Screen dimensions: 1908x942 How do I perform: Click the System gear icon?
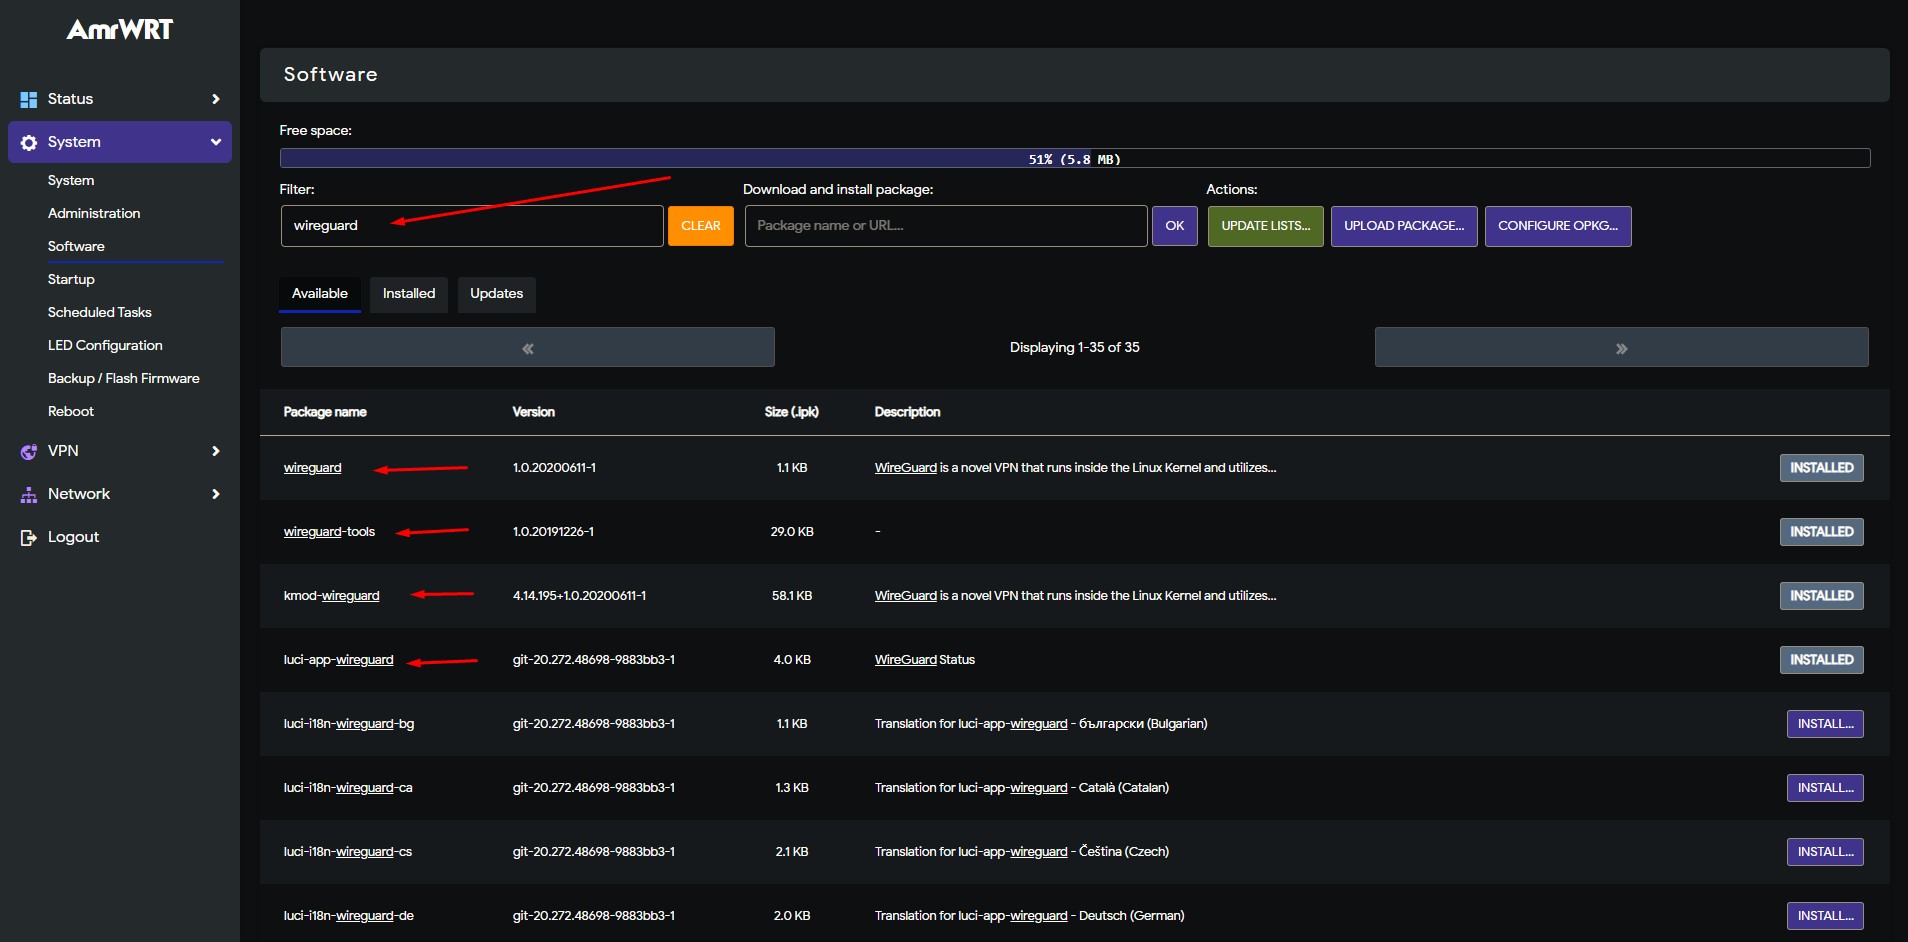click(29, 142)
